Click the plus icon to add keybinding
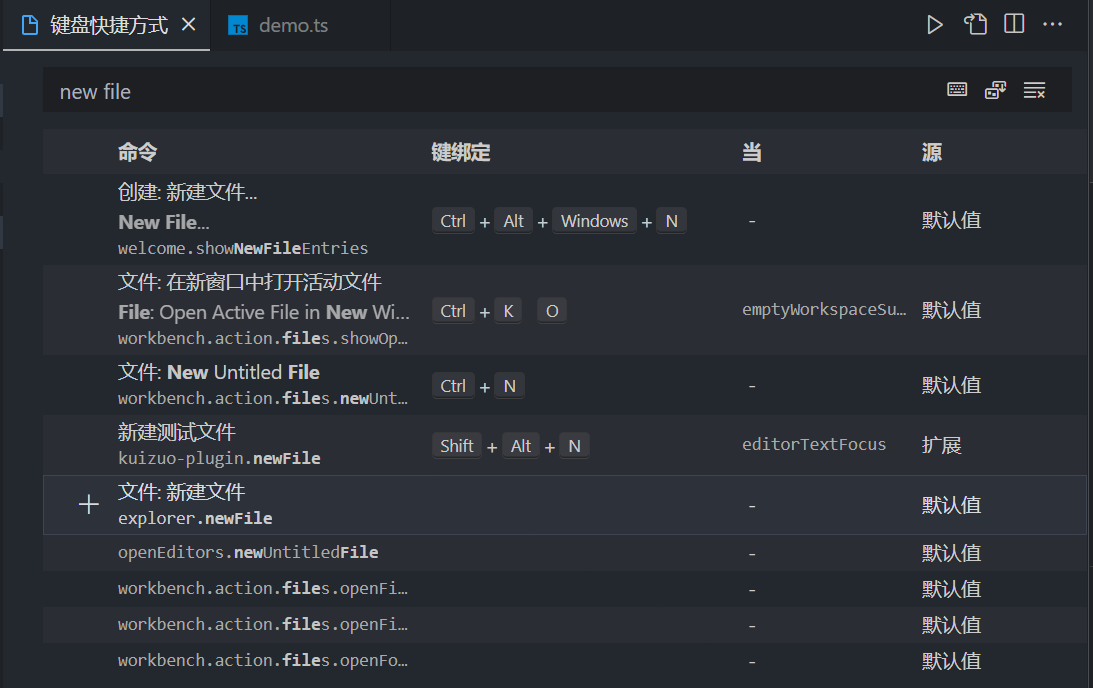1093x688 pixels. [x=89, y=505]
